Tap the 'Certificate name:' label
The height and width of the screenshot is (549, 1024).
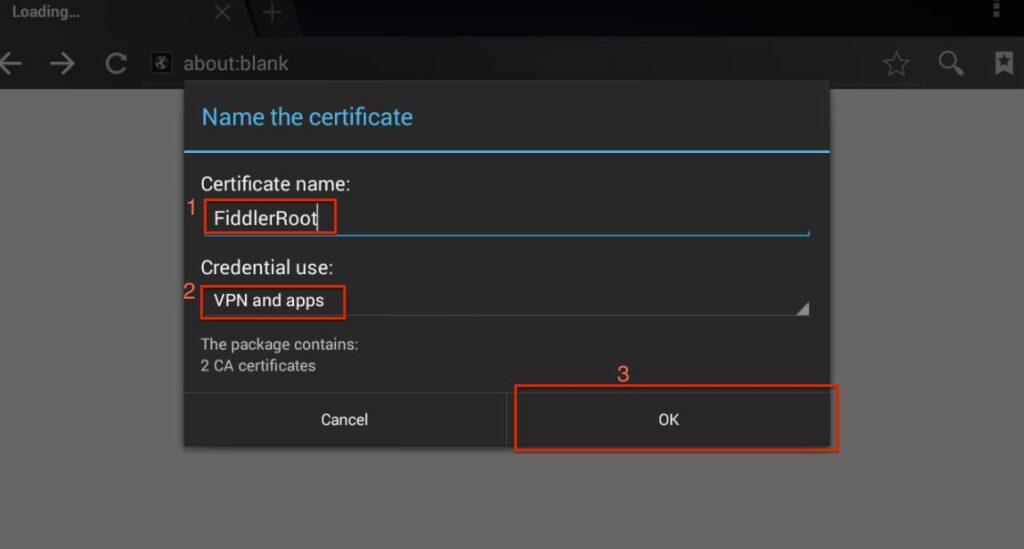pyautogui.click(x=276, y=184)
